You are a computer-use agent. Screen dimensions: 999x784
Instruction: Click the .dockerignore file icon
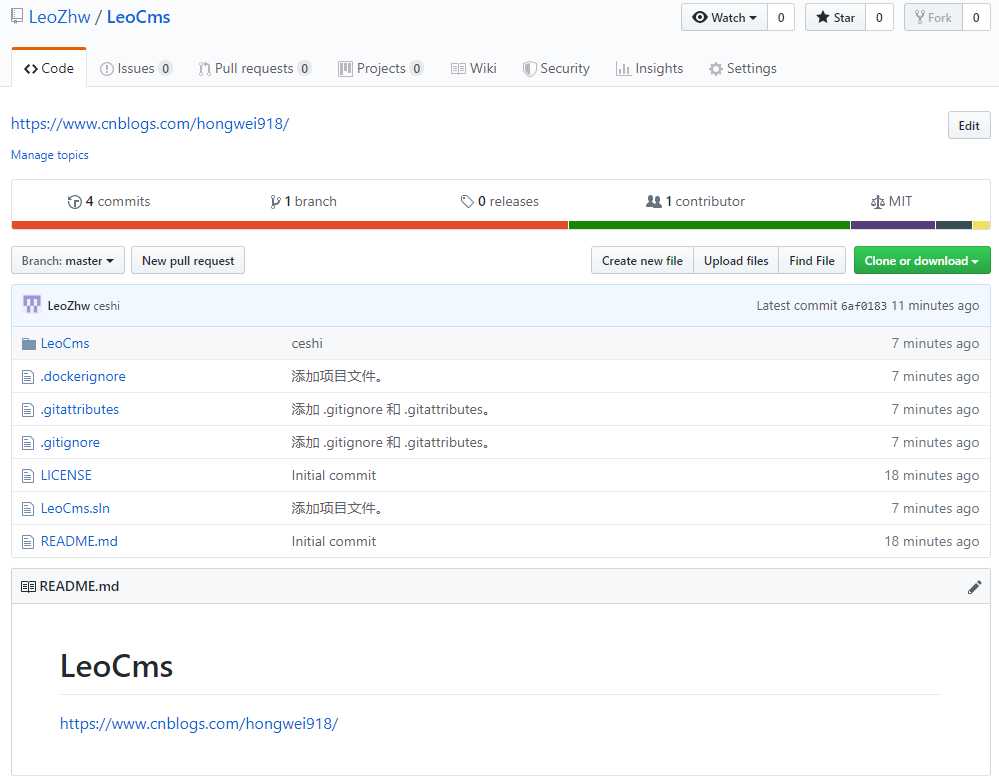coord(28,377)
